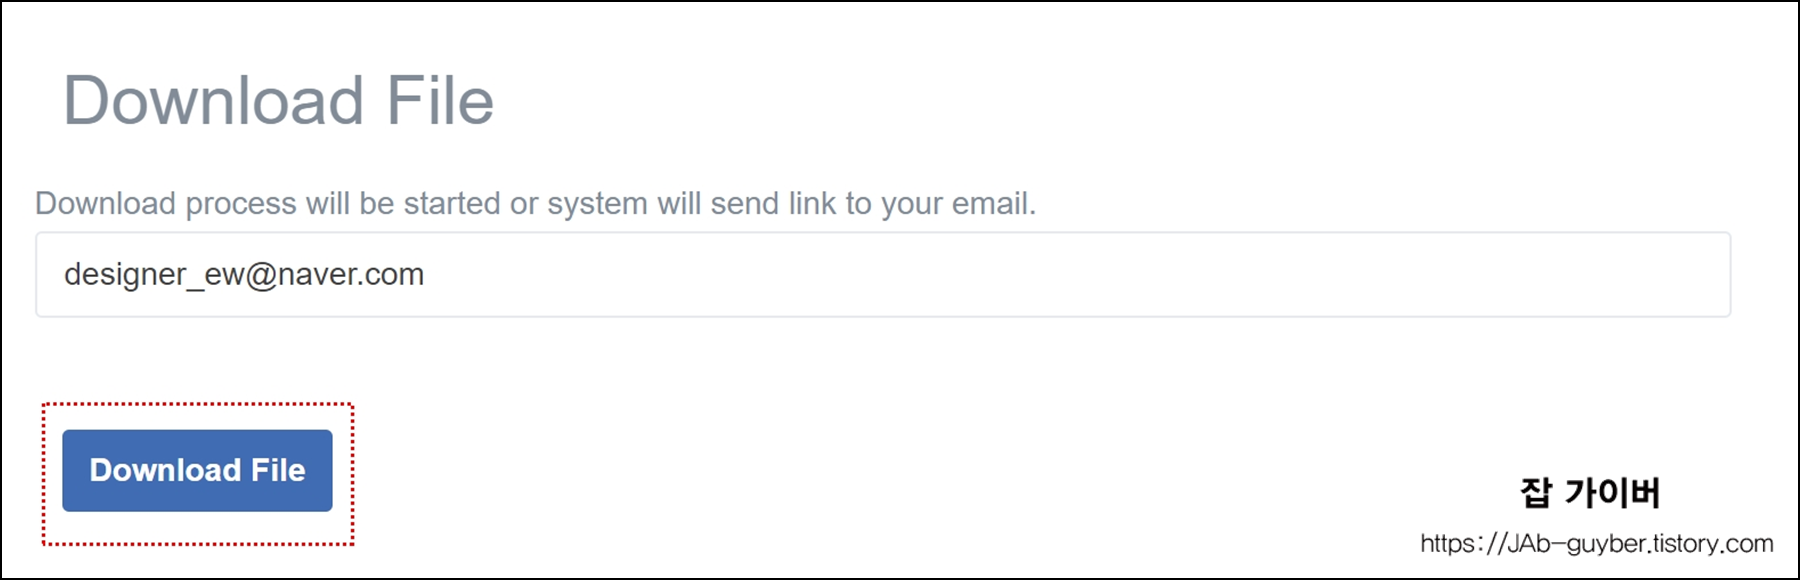The height and width of the screenshot is (580, 1800).
Task: Click the designer_ew@naver.com text in field
Action: pos(244,274)
